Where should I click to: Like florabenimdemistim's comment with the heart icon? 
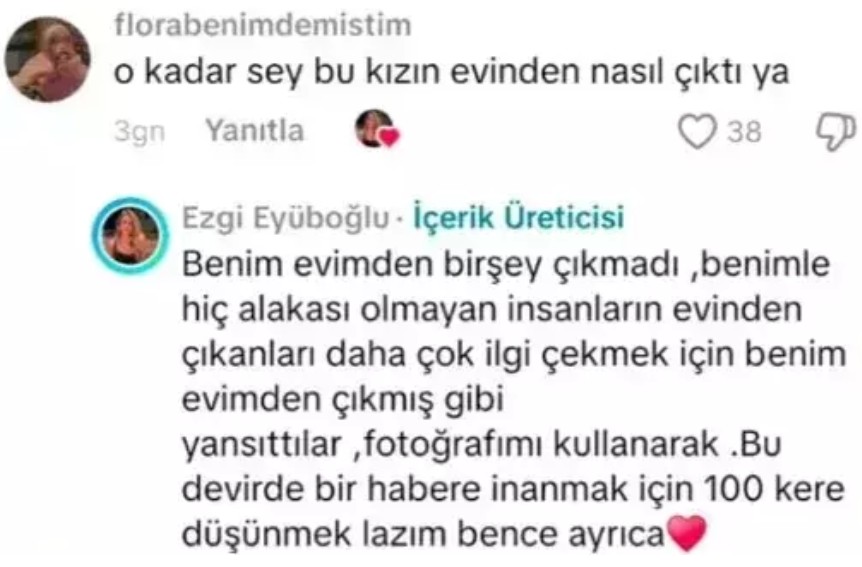pos(698,131)
